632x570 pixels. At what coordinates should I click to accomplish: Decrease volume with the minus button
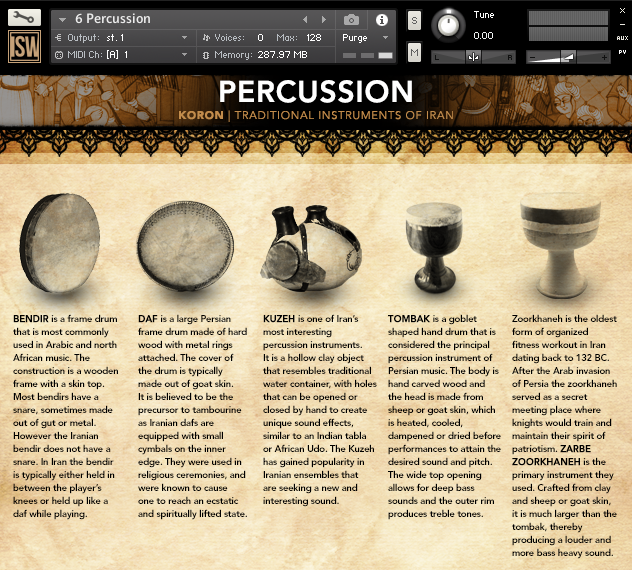tap(532, 58)
